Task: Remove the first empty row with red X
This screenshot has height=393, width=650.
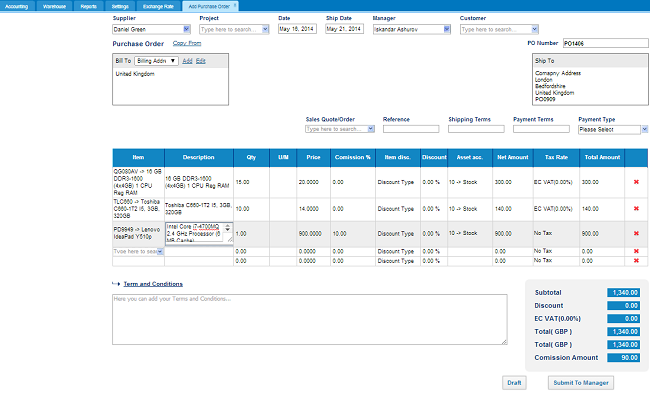Action: (636, 251)
